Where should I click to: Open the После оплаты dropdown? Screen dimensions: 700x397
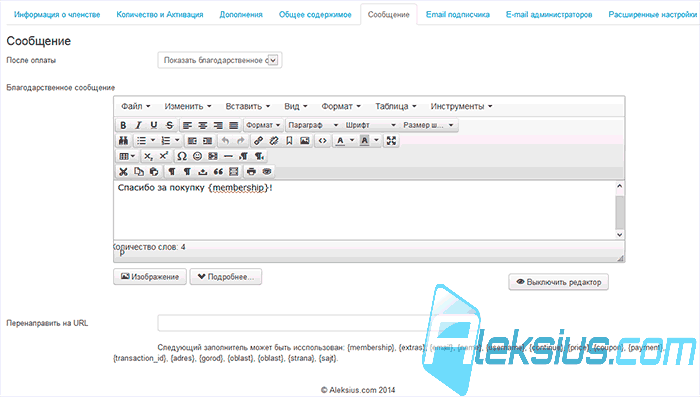pyautogui.click(x=220, y=60)
